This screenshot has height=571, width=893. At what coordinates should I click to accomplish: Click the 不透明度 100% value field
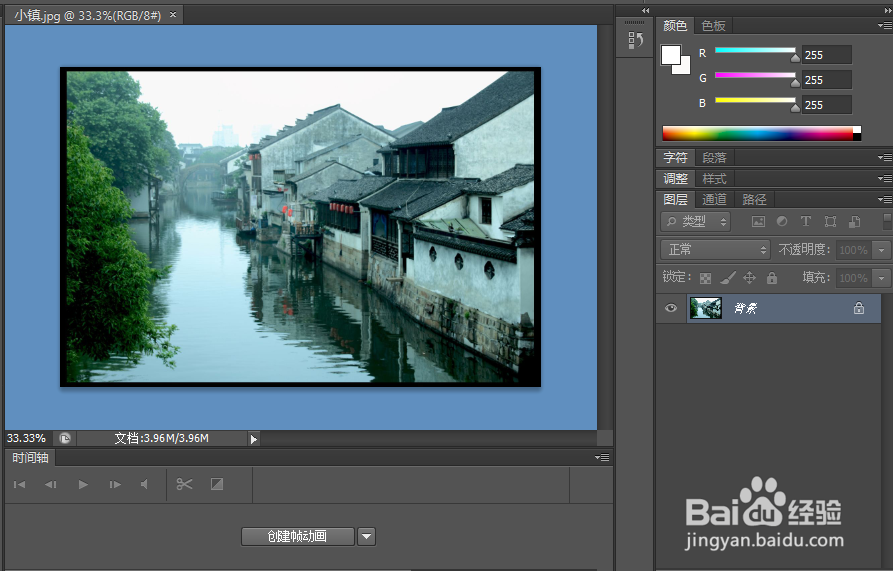pos(854,250)
